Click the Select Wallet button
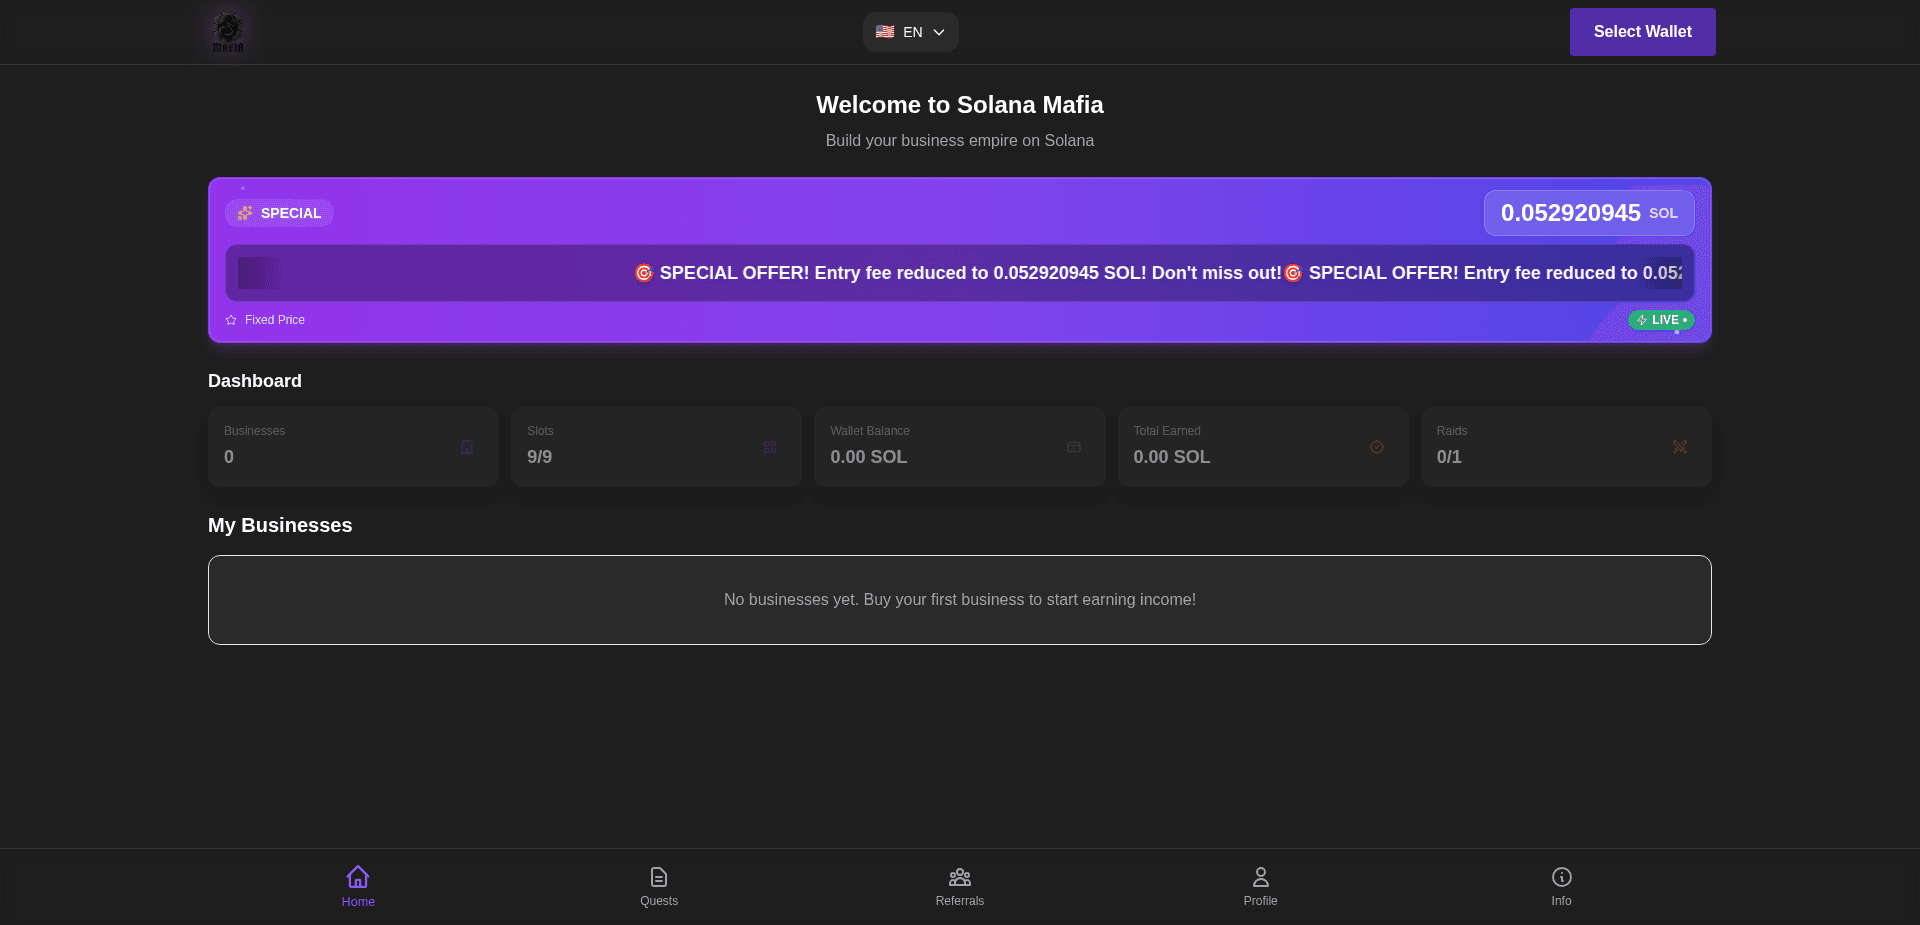The height and width of the screenshot is (925, 1920). 1642,31
